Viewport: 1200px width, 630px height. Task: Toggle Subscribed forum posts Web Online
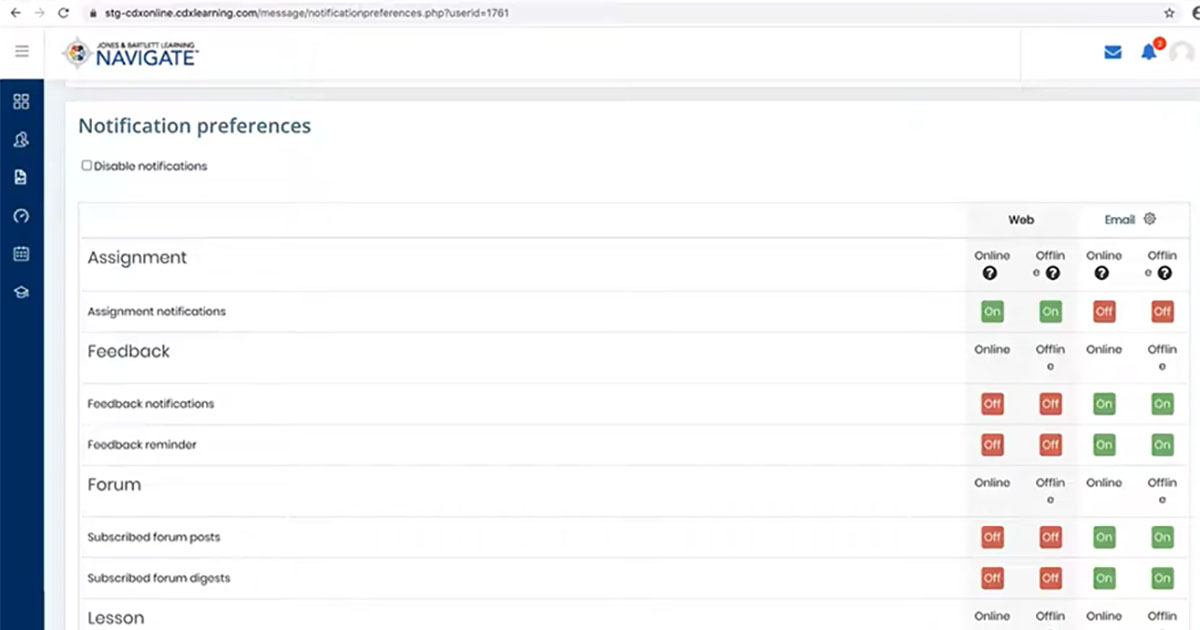(992, 537)
